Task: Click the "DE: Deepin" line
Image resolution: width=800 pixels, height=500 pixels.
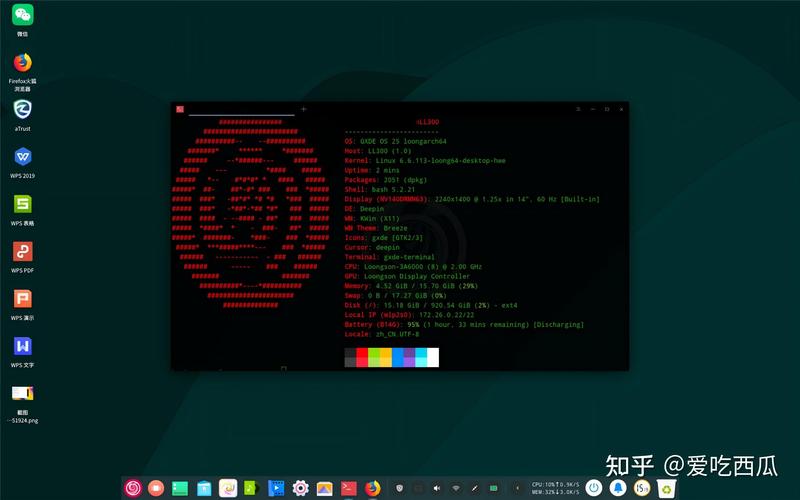Action: [364, 209]
